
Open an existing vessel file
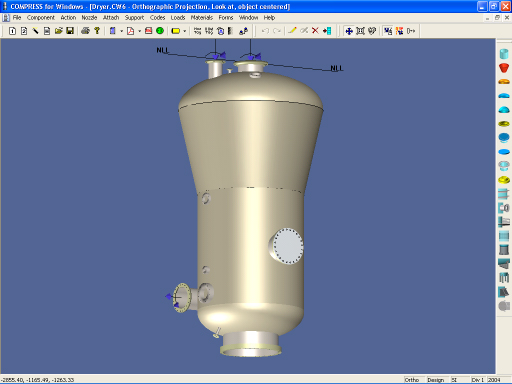pyautogui.click(x=58, y=31)
